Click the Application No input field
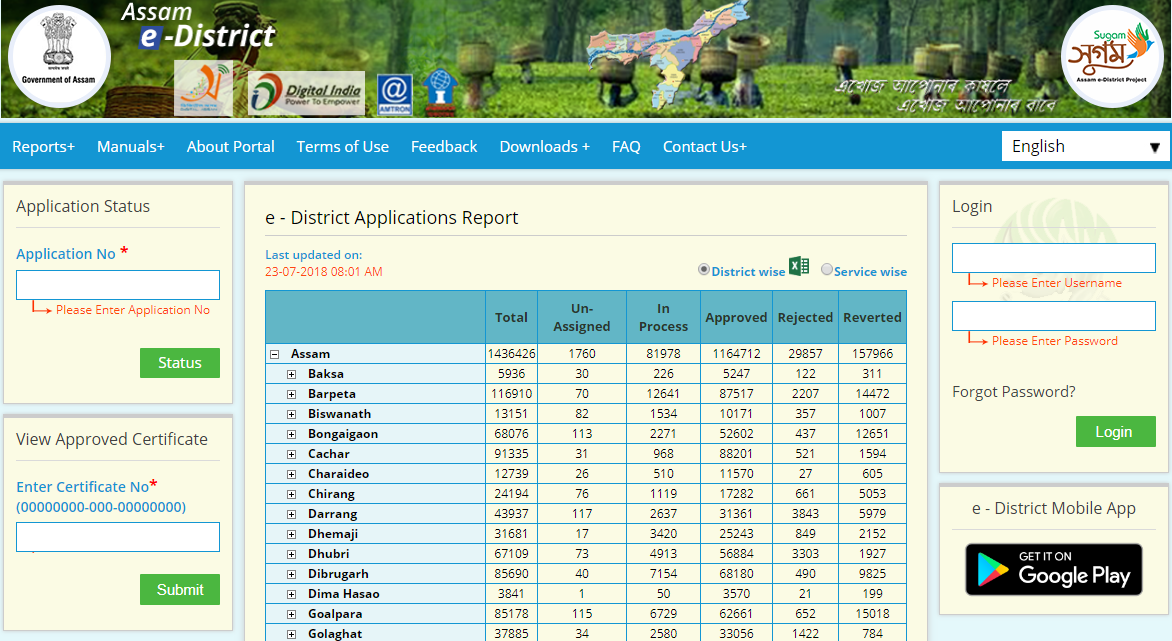1172x641 pixels. point(117,284)
